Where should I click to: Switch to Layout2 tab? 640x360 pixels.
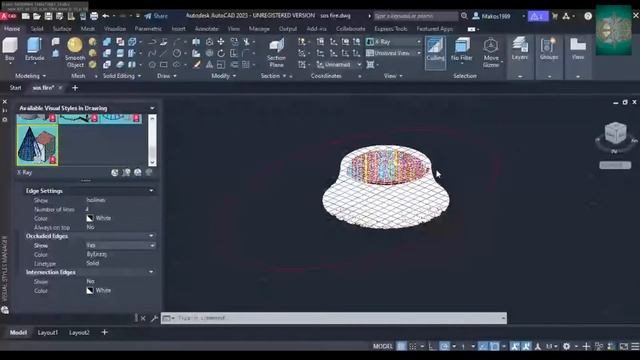(x=79, y=333)
